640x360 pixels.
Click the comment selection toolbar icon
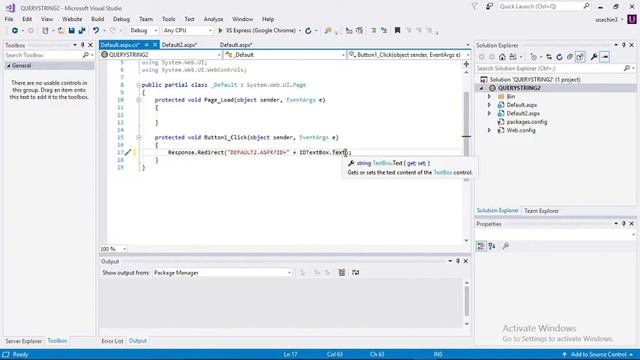373,31
